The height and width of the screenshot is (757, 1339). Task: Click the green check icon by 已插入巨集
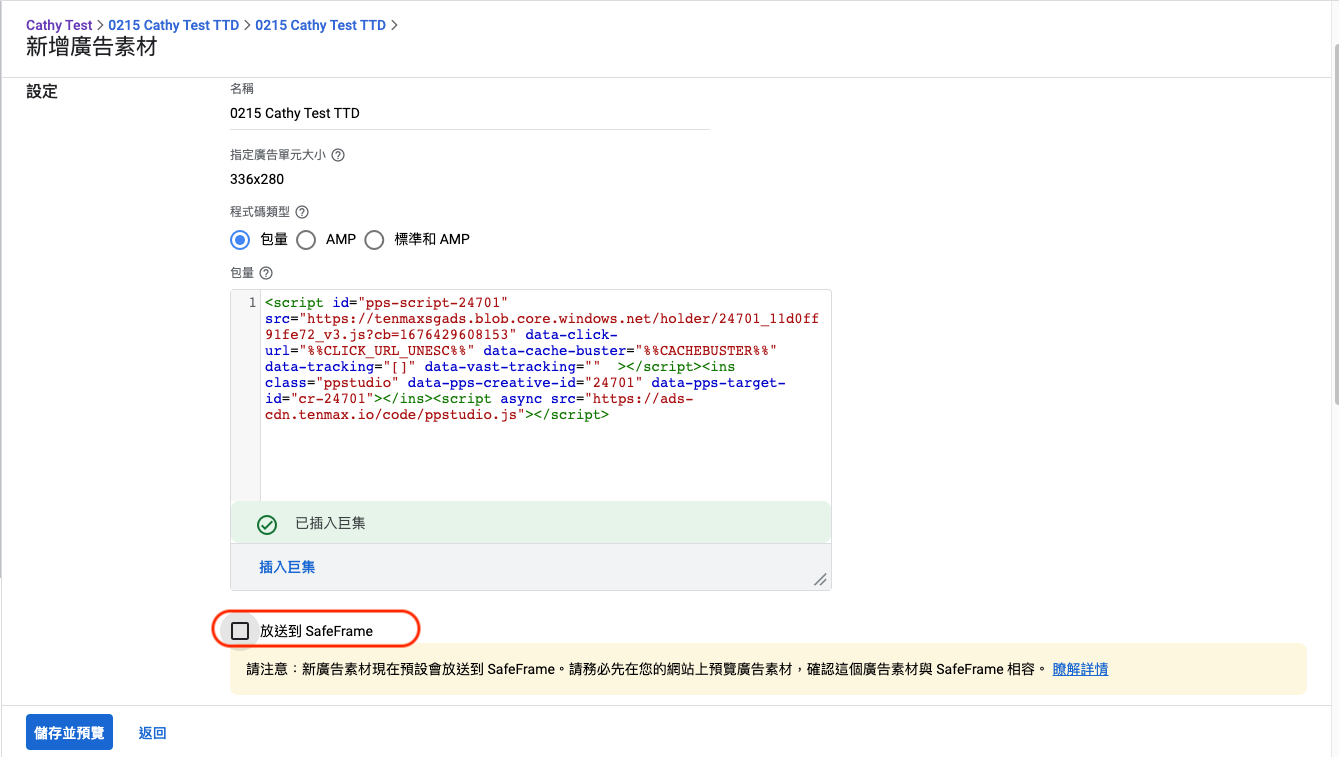[266, 524]
